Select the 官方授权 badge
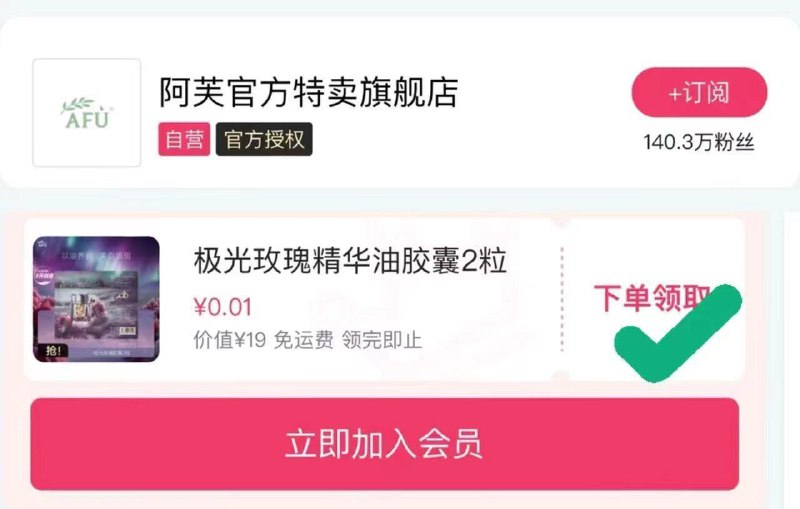Viewport: 800px width, 509px height. coord(264,139)
